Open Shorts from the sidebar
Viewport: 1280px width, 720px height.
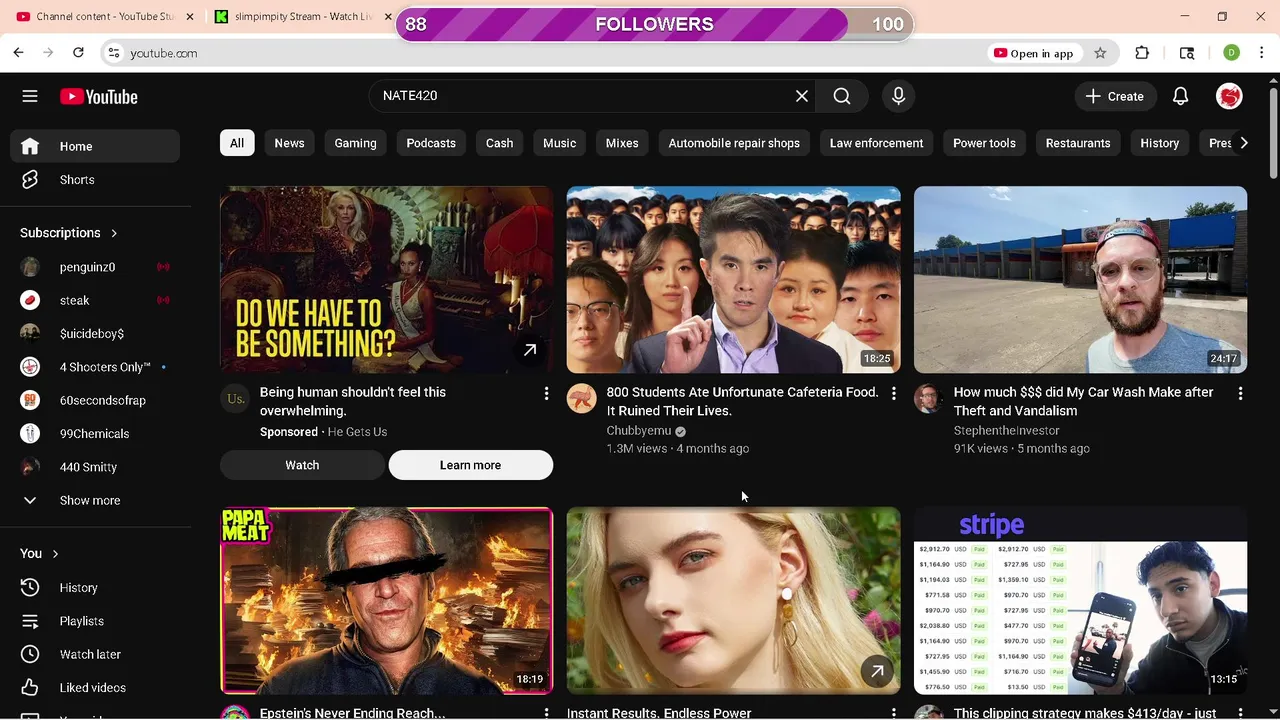pos(95,180)
